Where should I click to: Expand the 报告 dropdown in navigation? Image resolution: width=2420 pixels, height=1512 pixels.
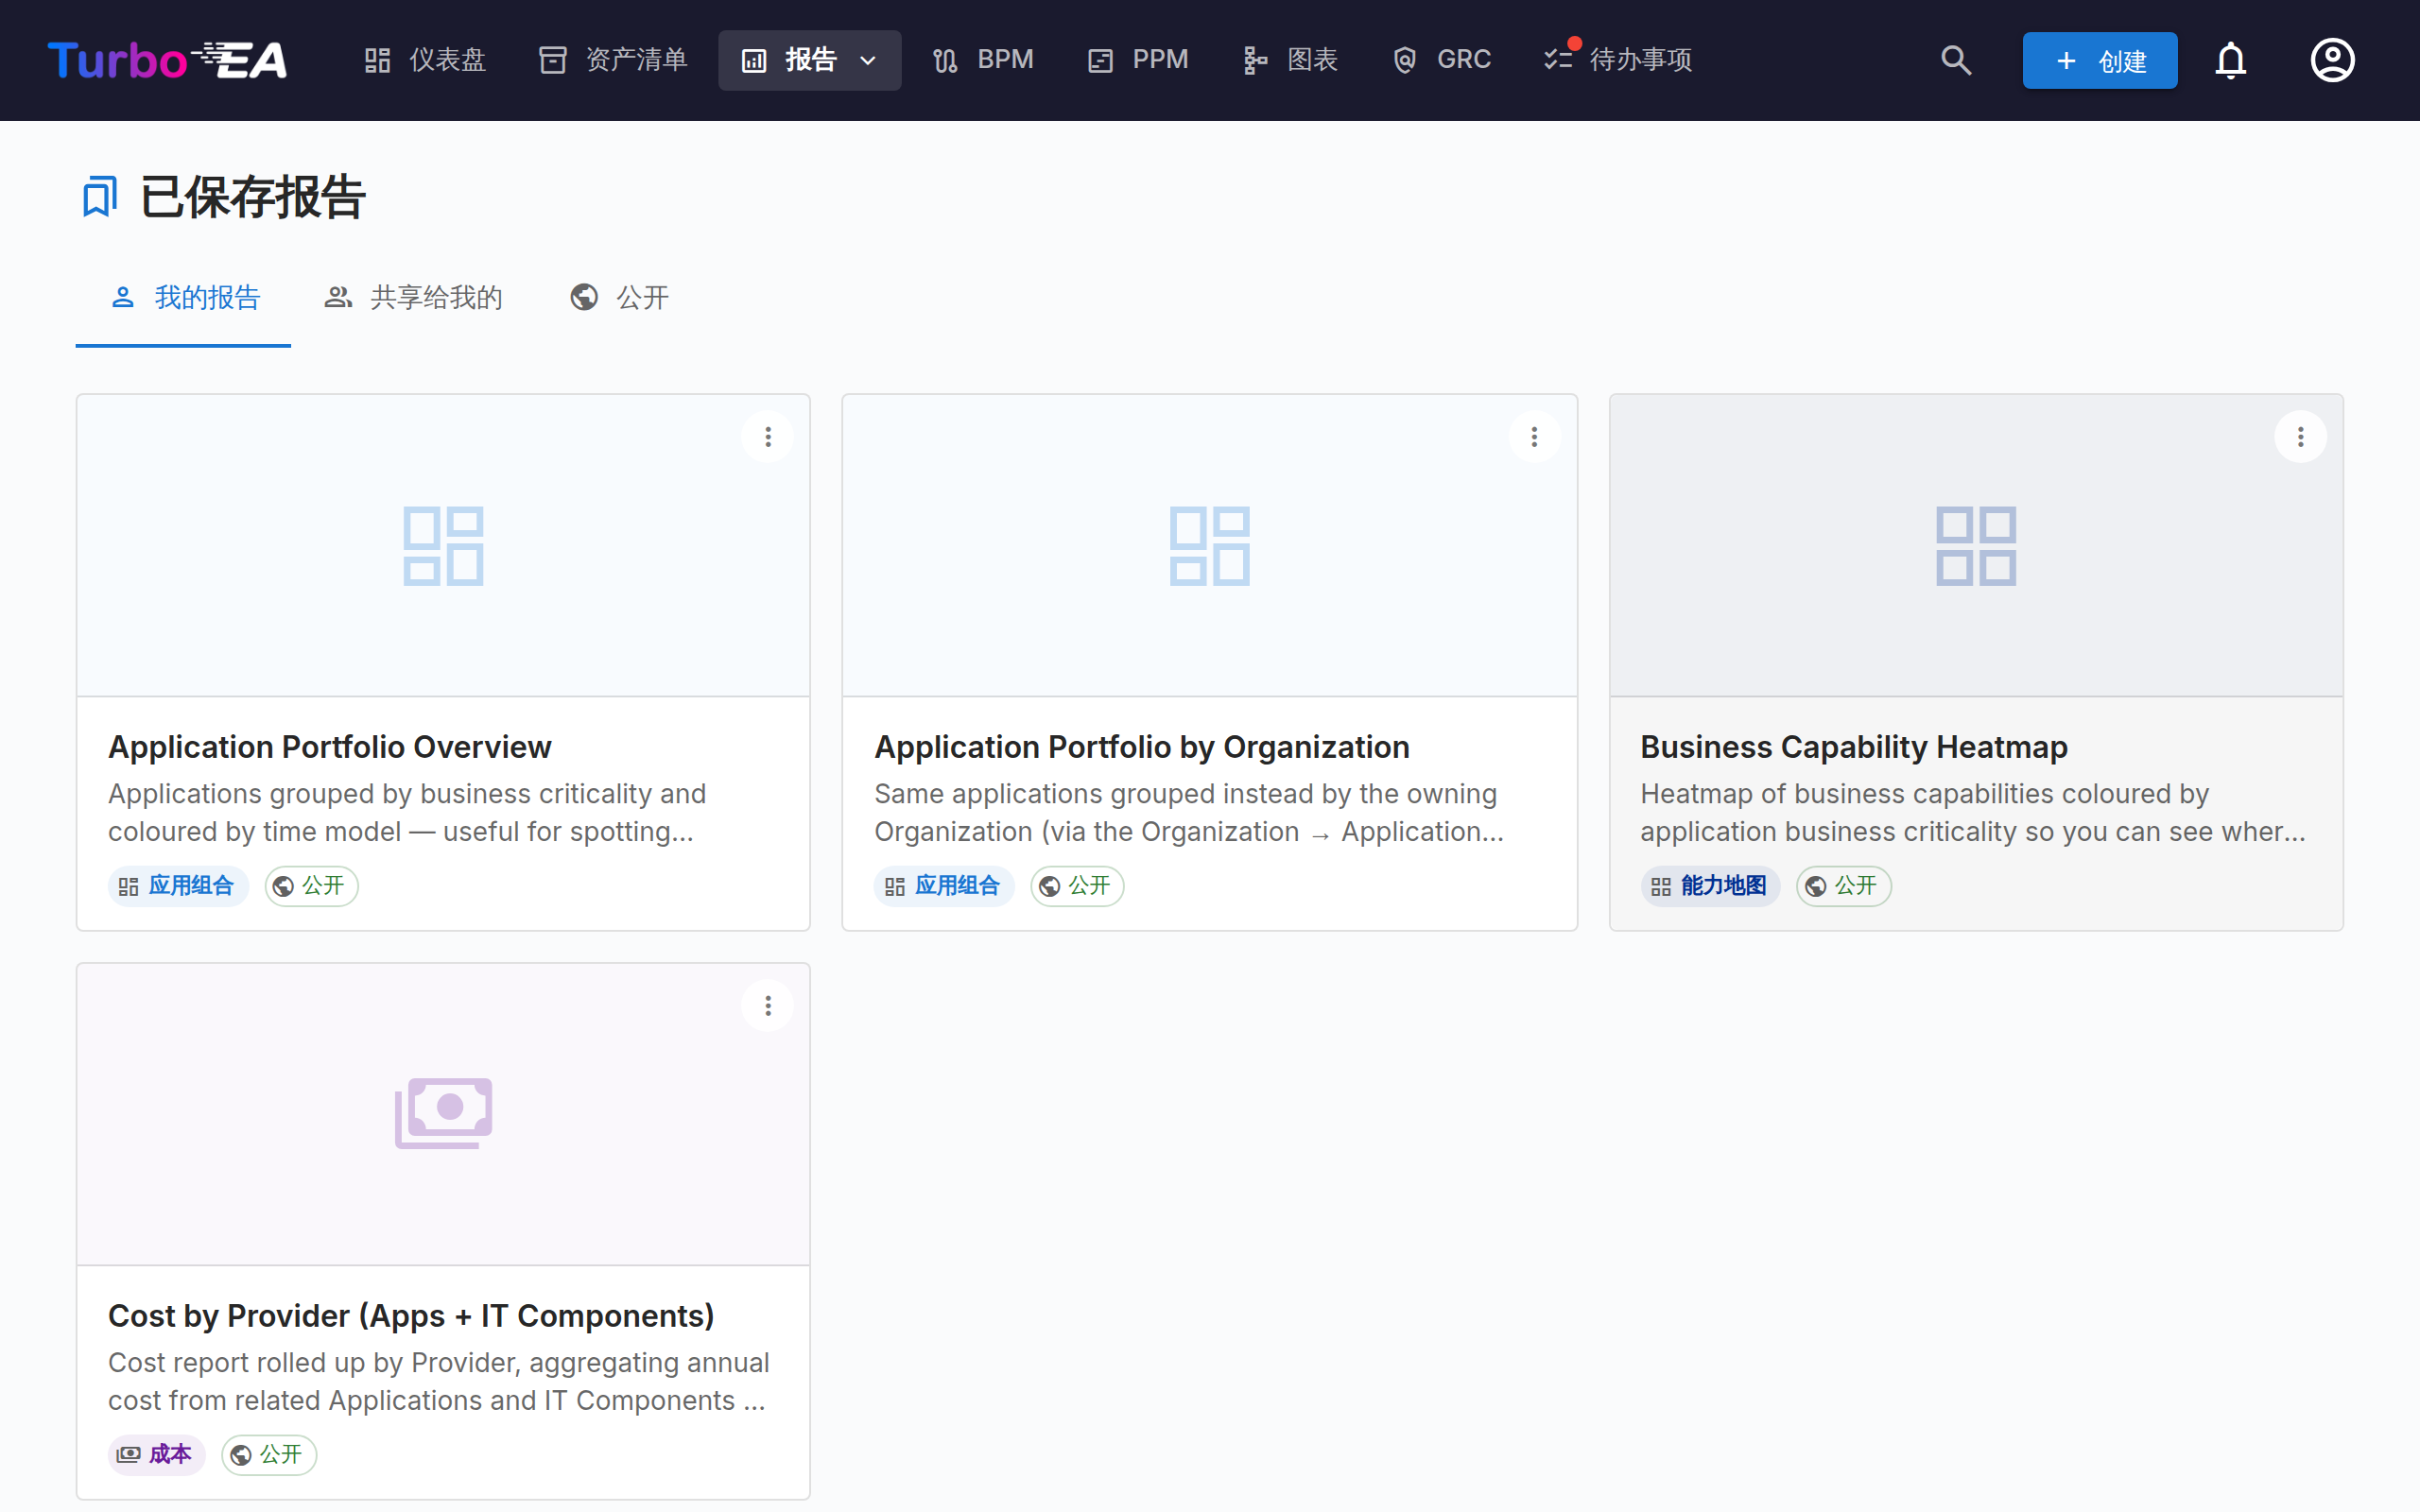point(809,60)
